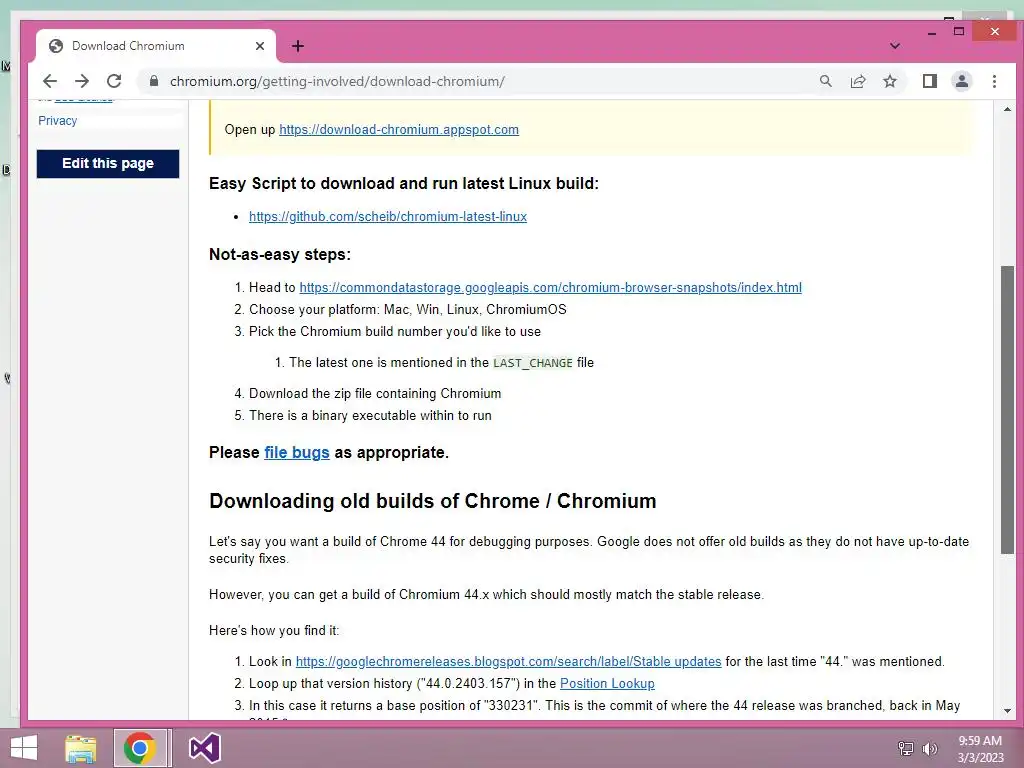1024x768 pixels.
Task: Click the lock site info icon
Action: (154, 81)
